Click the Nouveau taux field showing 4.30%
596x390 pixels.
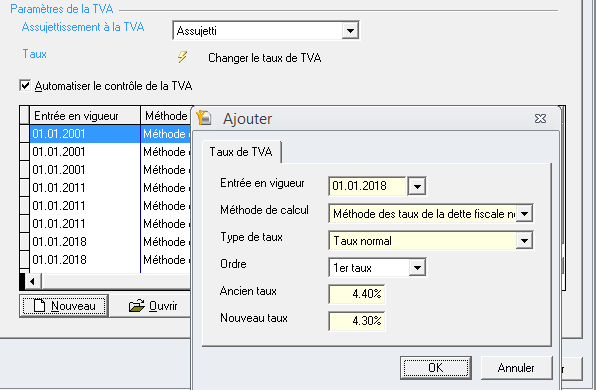pos(357,321)
